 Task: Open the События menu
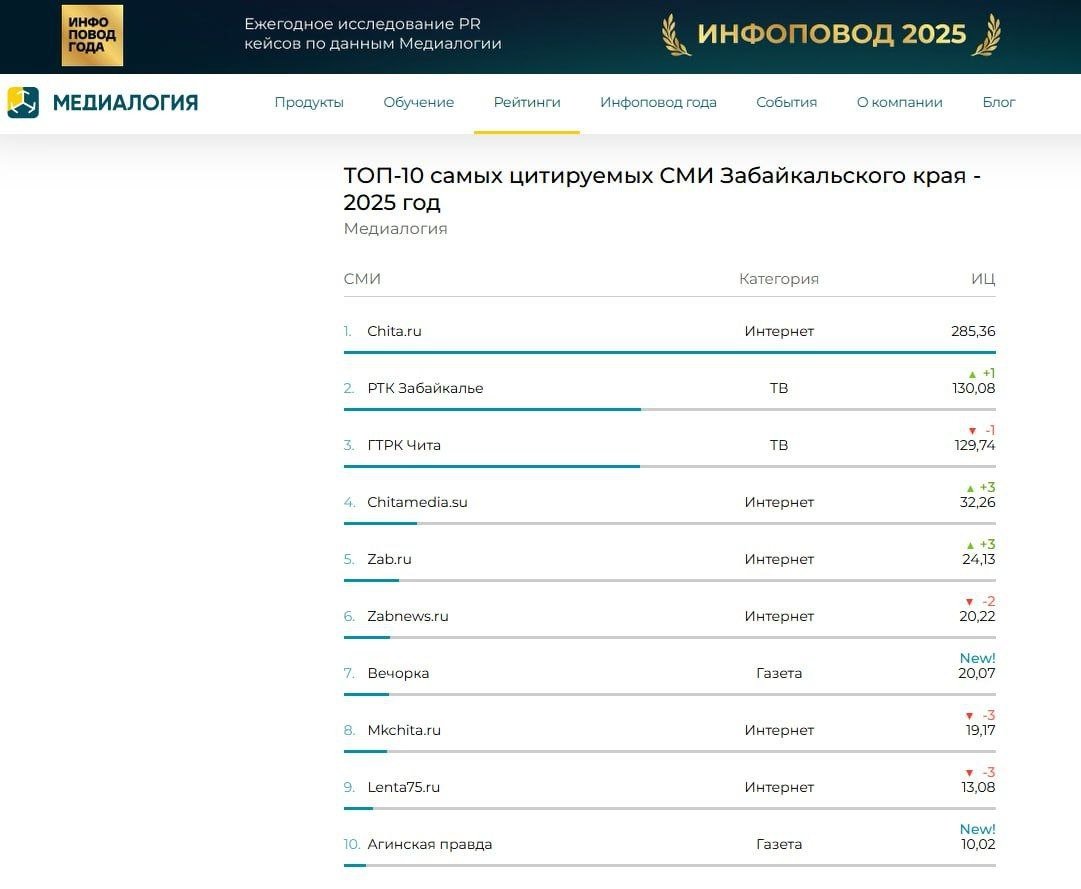pyautogui.click(x=786, y=102)
